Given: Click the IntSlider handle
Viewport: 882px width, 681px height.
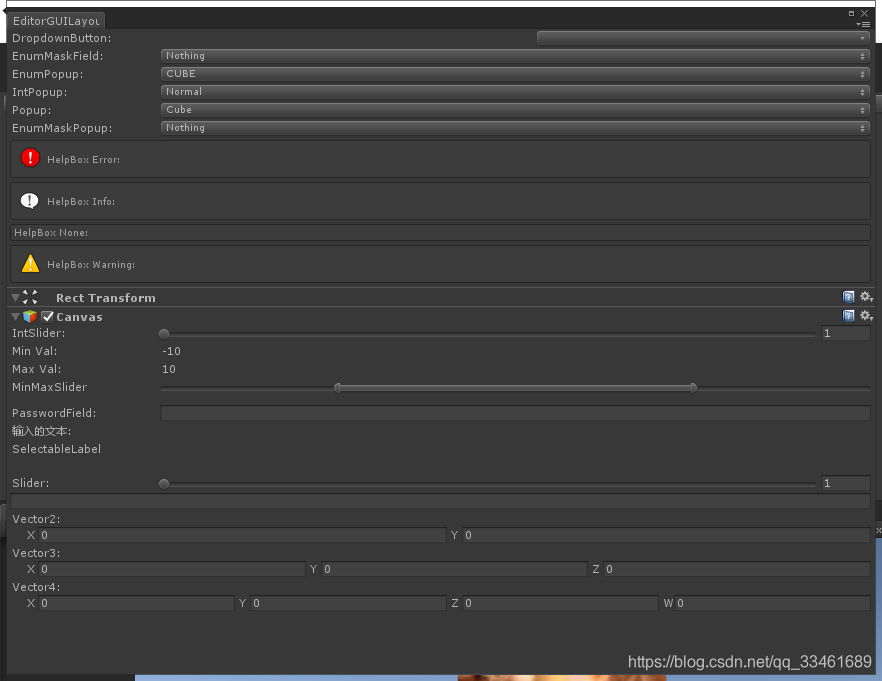Looking at the screenshot, I should point(164,334).
